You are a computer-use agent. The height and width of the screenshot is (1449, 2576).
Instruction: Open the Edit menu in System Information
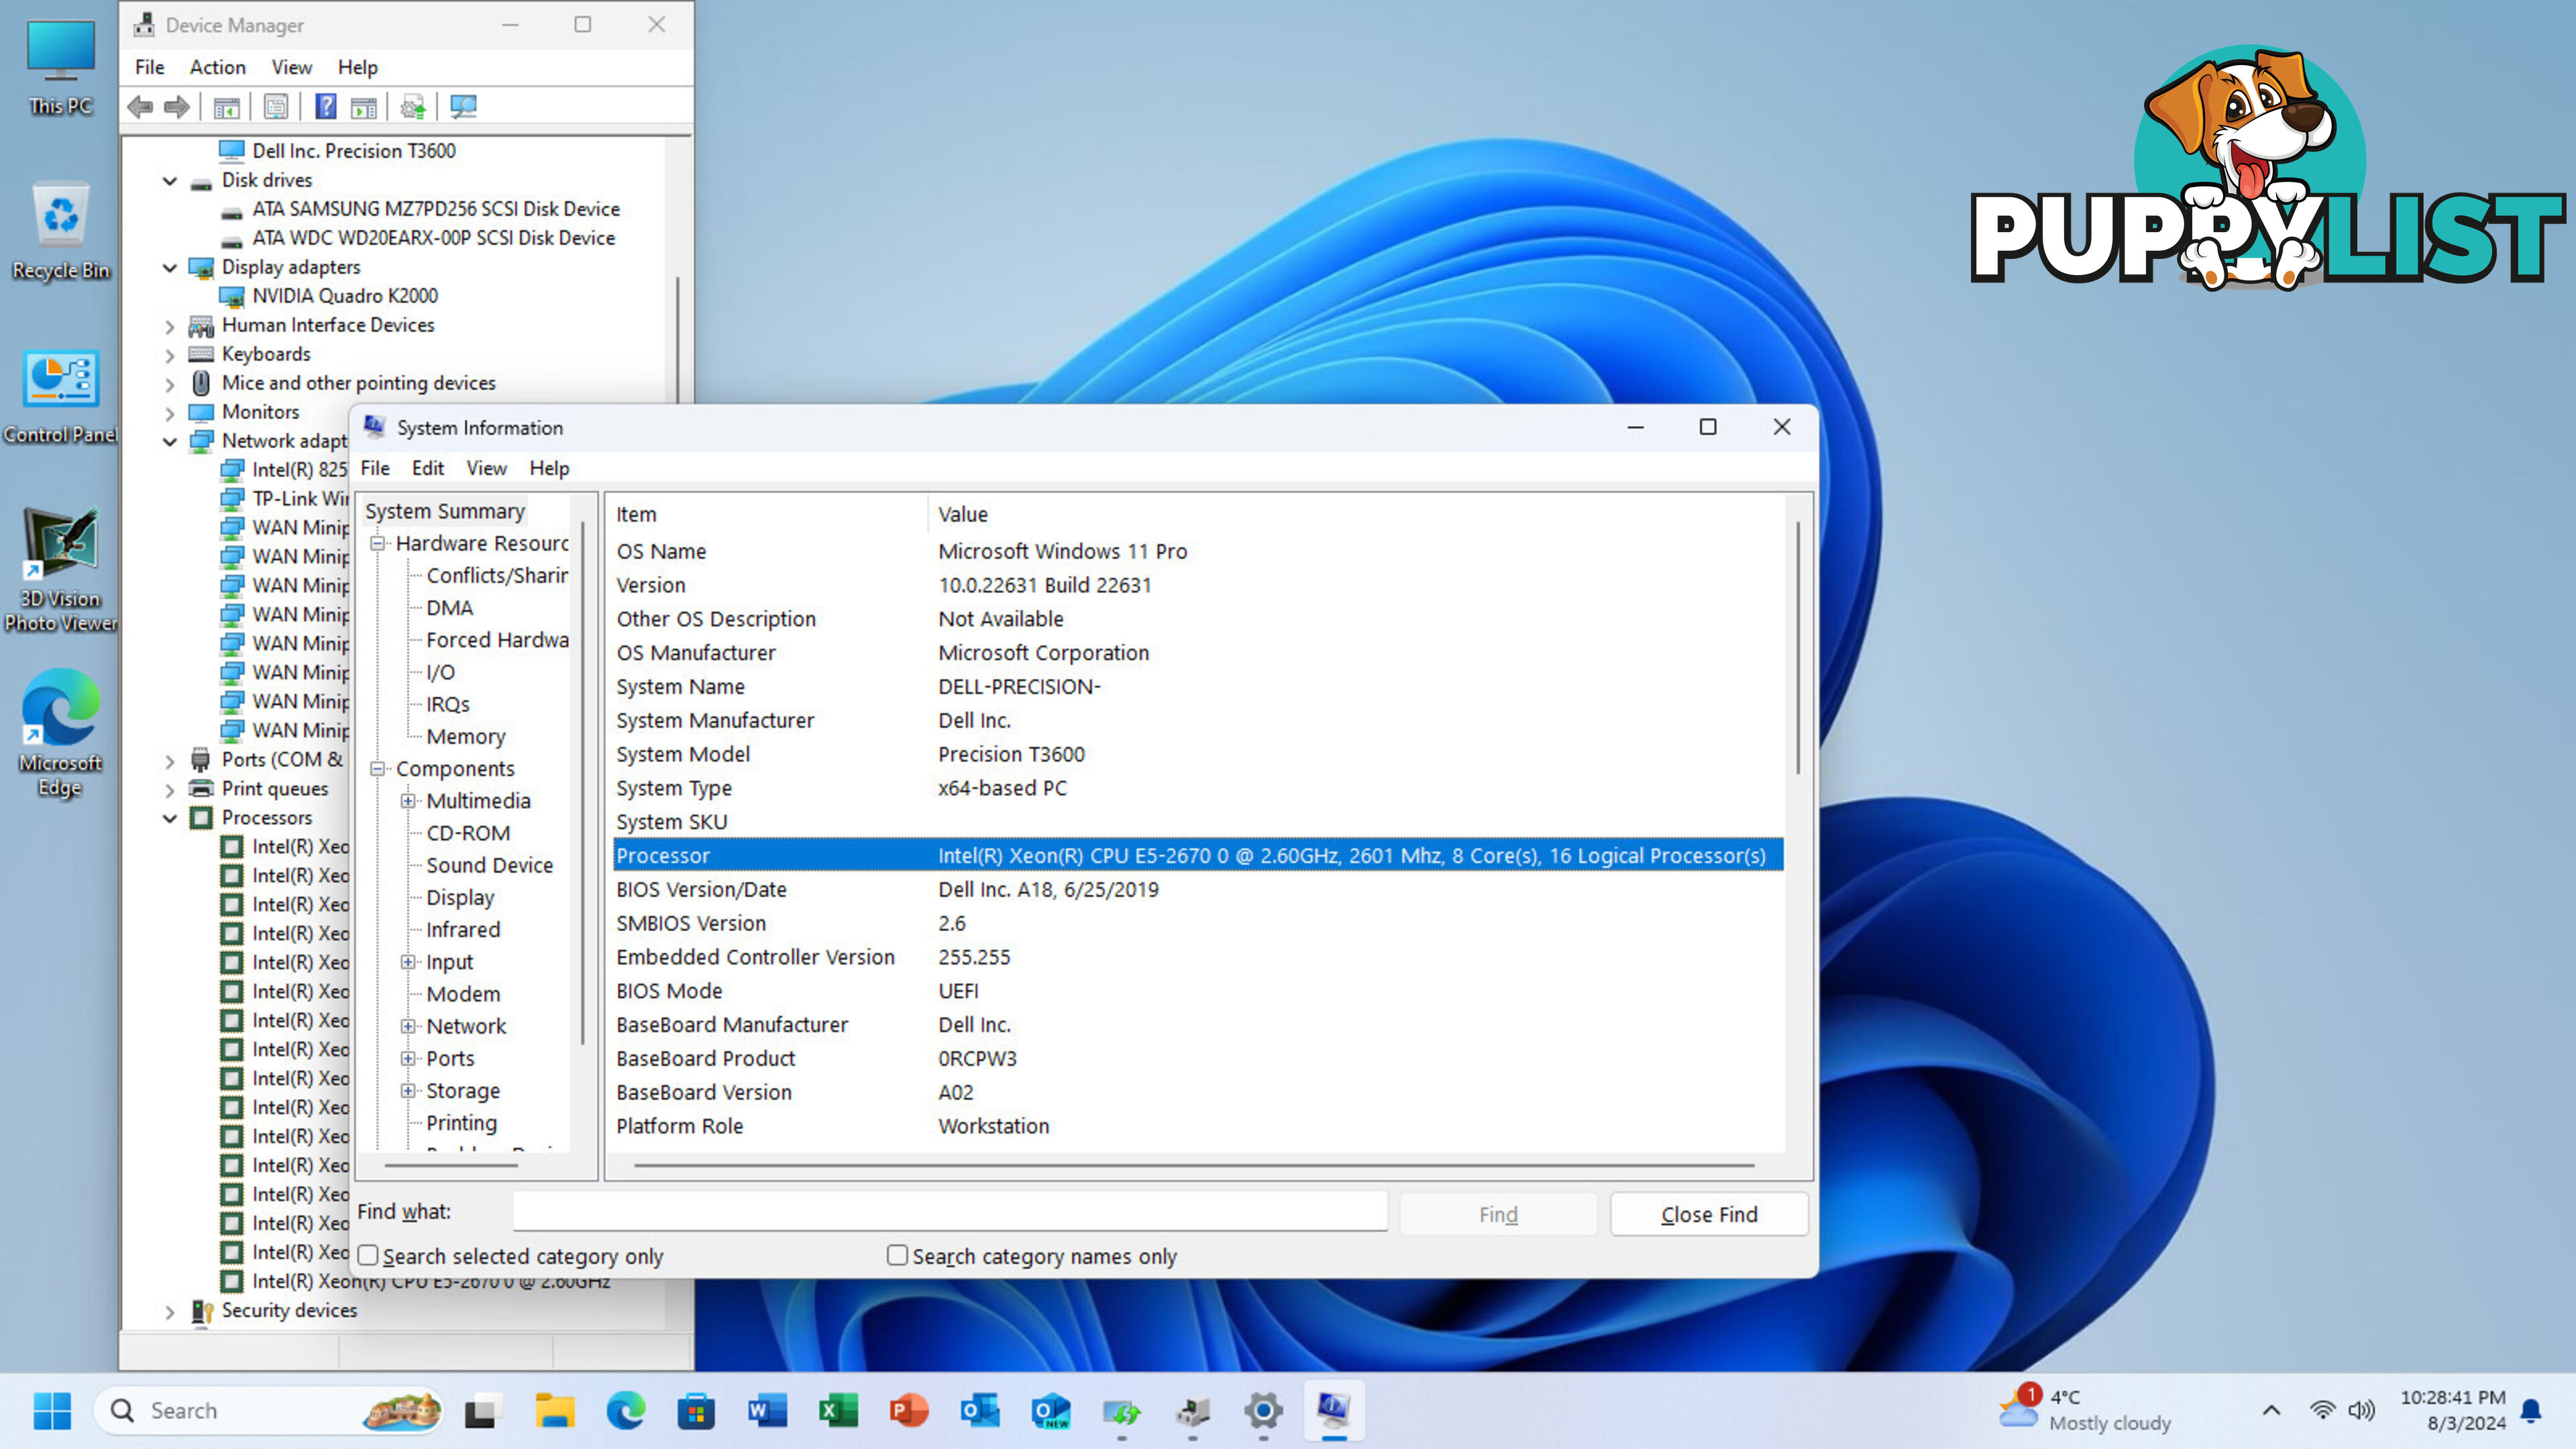pos(427,468)
